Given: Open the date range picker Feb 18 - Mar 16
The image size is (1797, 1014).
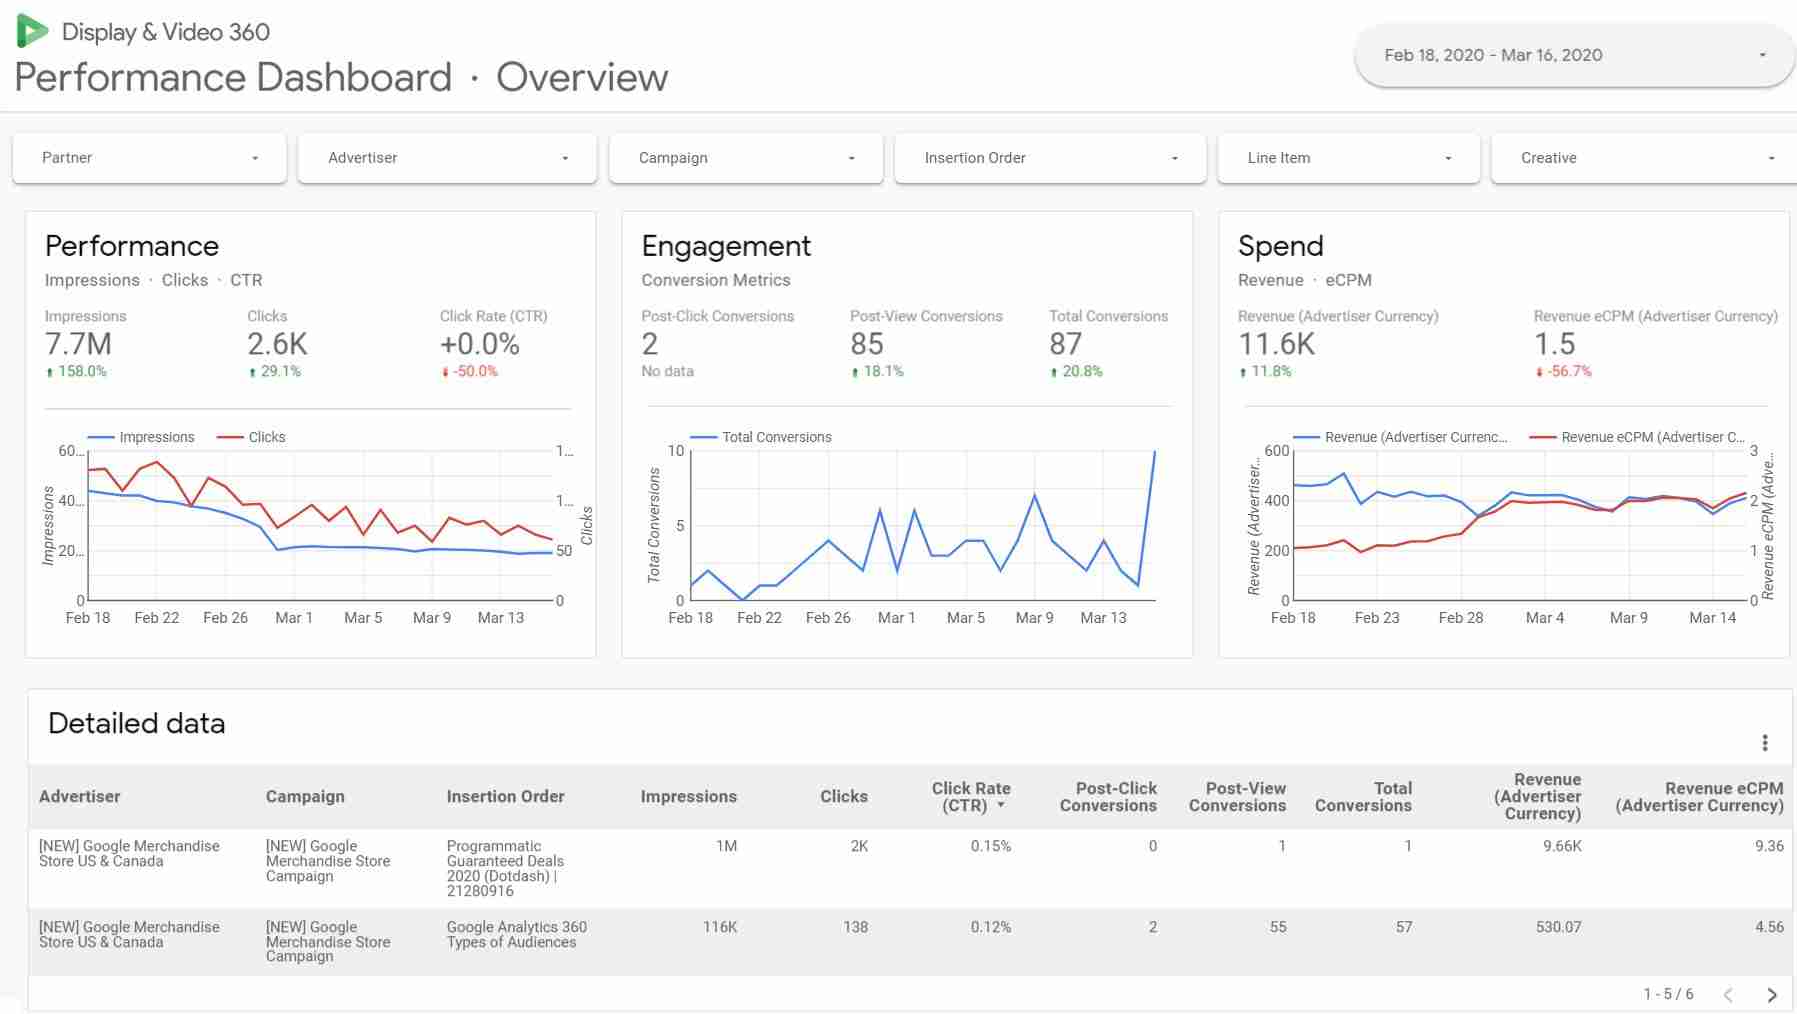Looking at the screenshot, I should click(1574, 55).
